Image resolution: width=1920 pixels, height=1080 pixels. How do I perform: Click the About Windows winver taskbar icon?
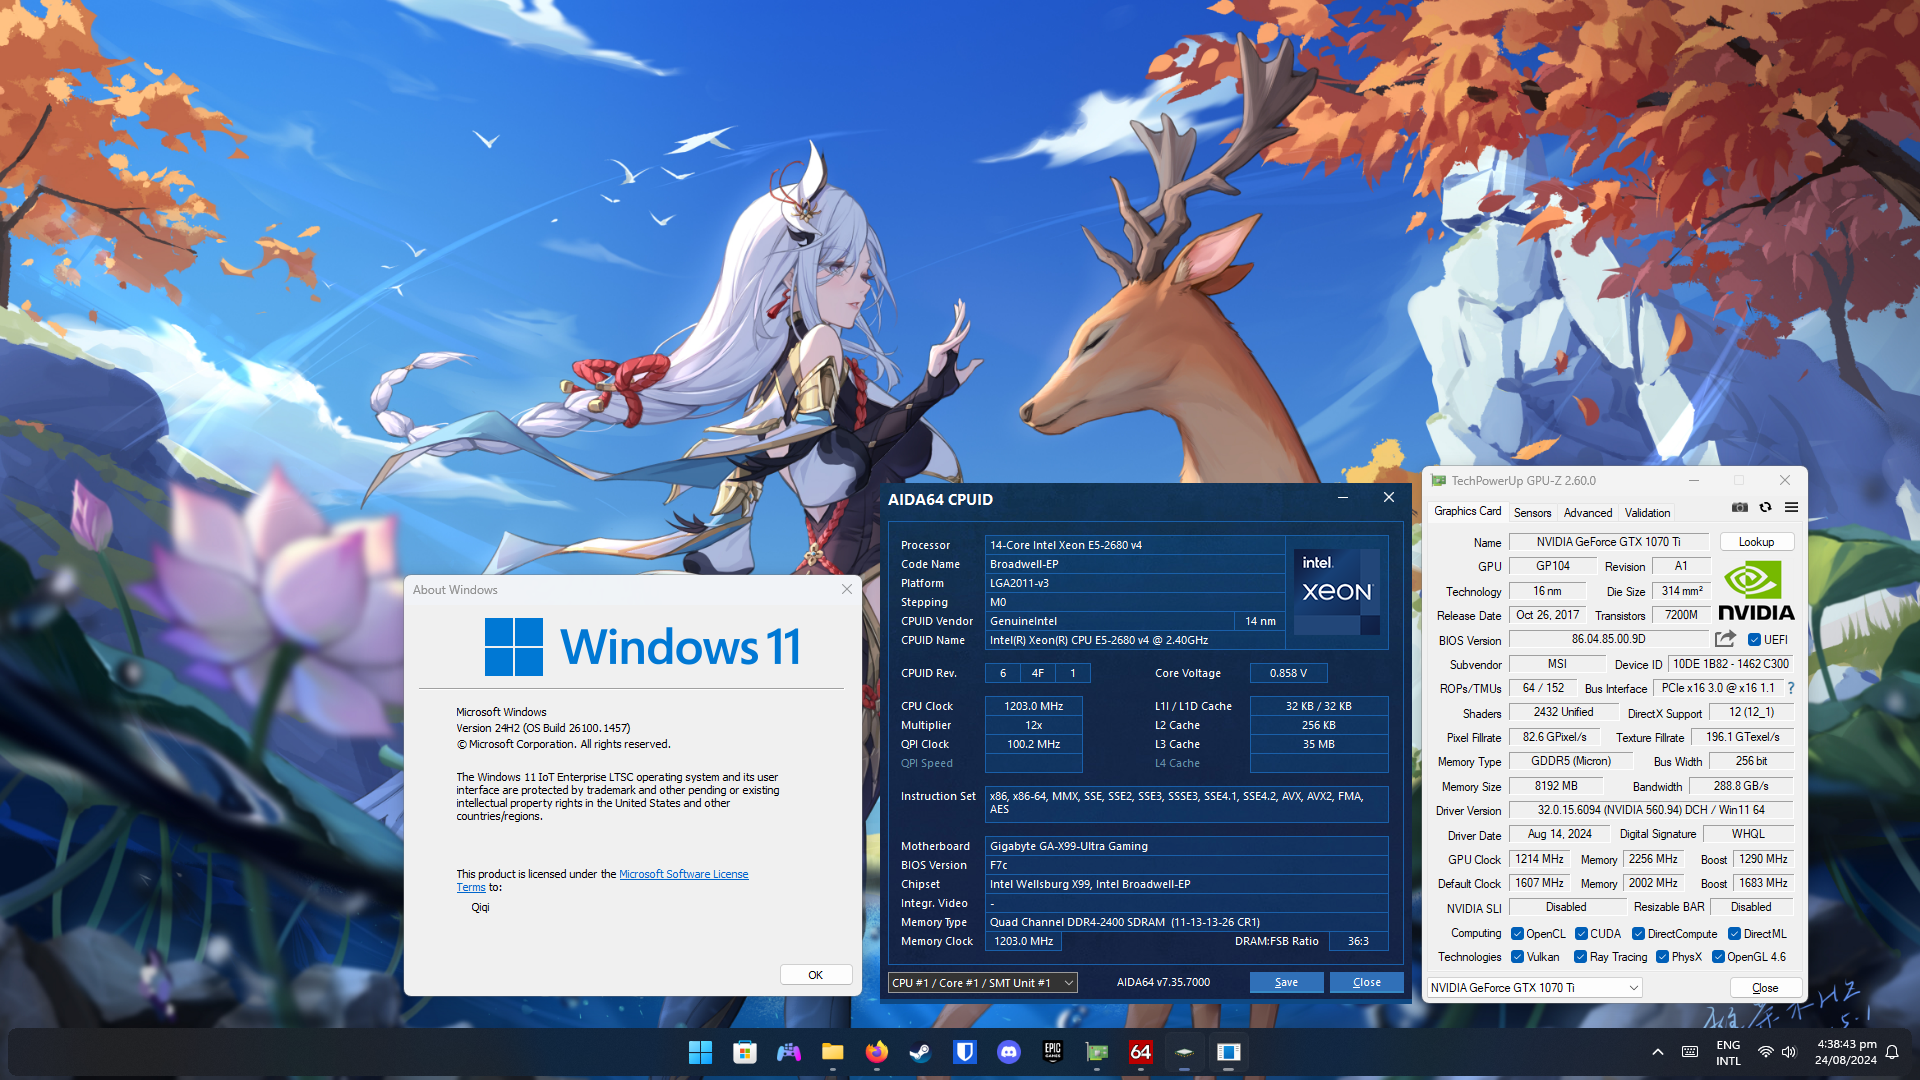1229,1052
